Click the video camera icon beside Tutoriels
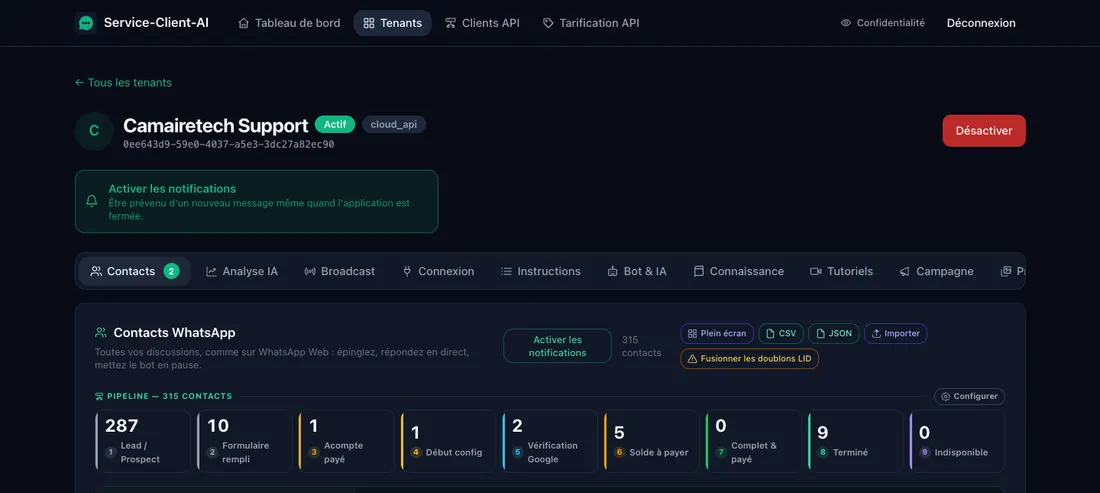 coord(816,271)
